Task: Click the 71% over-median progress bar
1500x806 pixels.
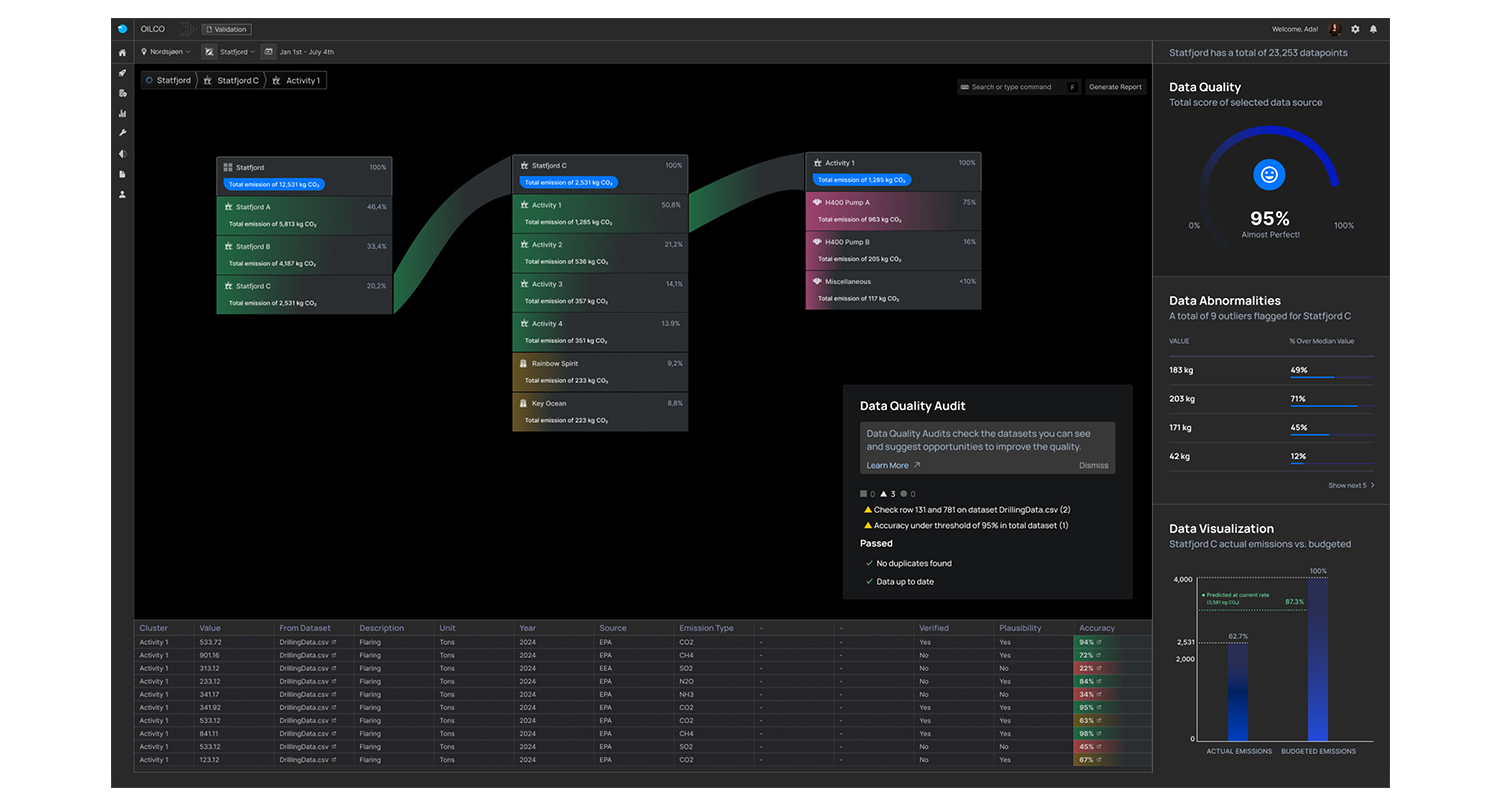Action: click(x=1331, y=406)
